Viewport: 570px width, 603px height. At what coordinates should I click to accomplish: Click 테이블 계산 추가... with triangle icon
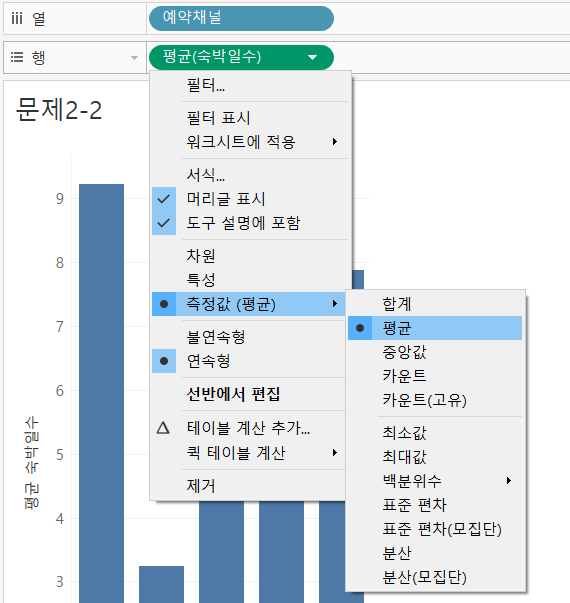[x=249, y=428]
